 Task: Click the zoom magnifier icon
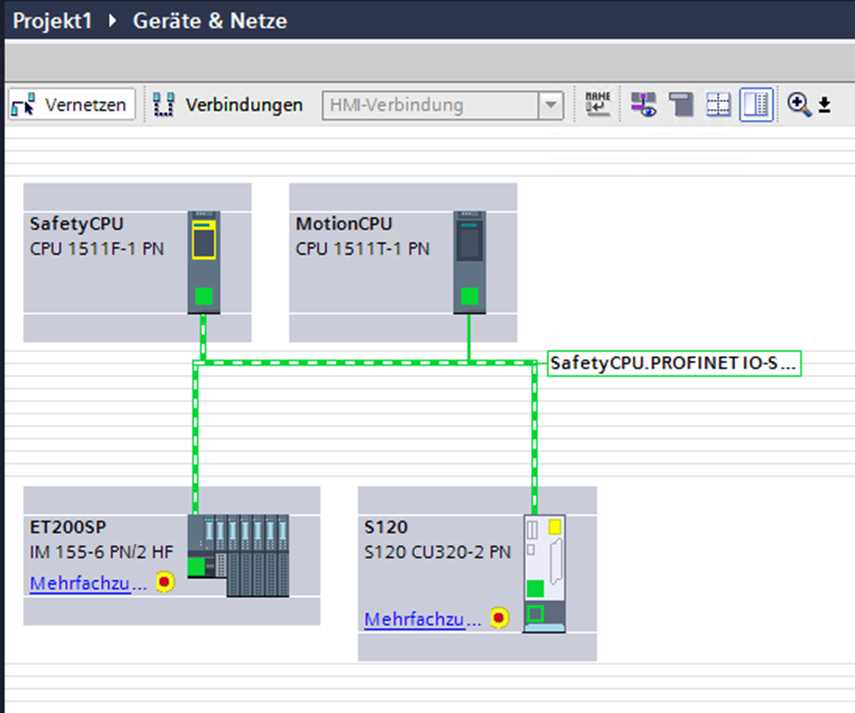[x=799, y=104]
